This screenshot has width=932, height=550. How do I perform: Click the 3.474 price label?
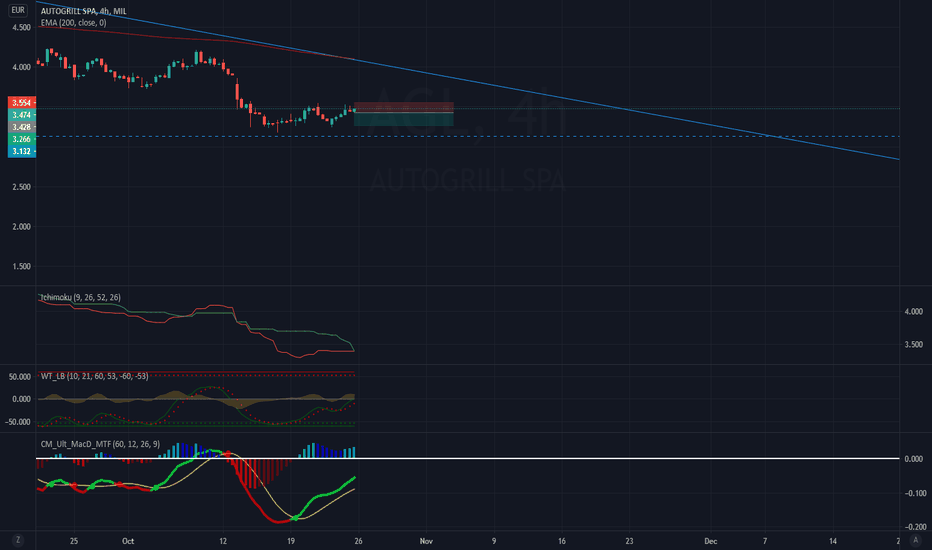point(22,115)
